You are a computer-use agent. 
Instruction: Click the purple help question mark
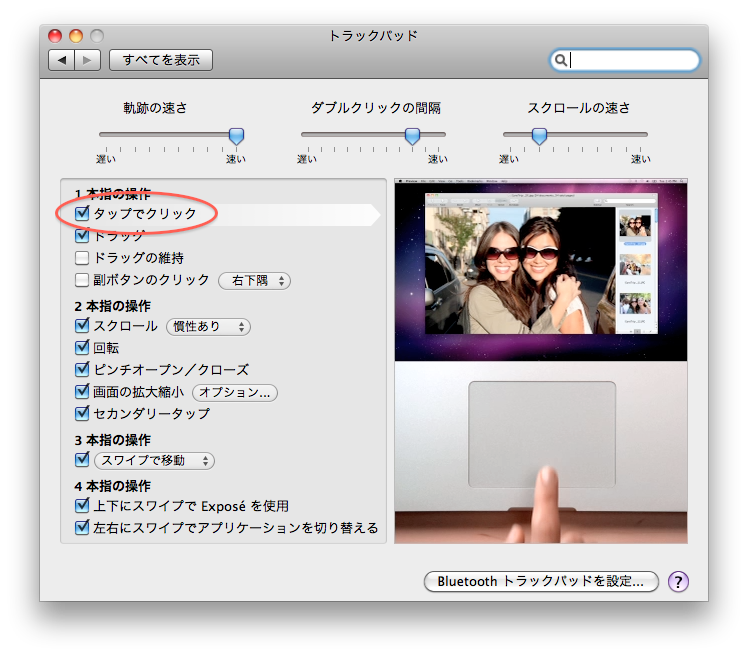[678, 581]
